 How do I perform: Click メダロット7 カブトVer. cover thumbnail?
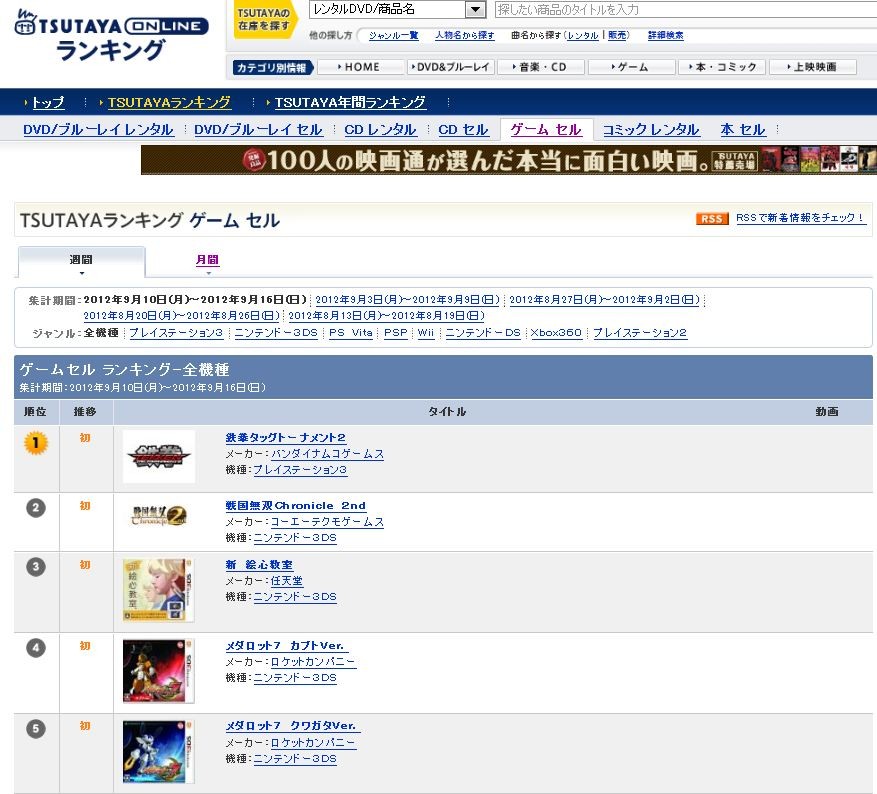point(159,671)
